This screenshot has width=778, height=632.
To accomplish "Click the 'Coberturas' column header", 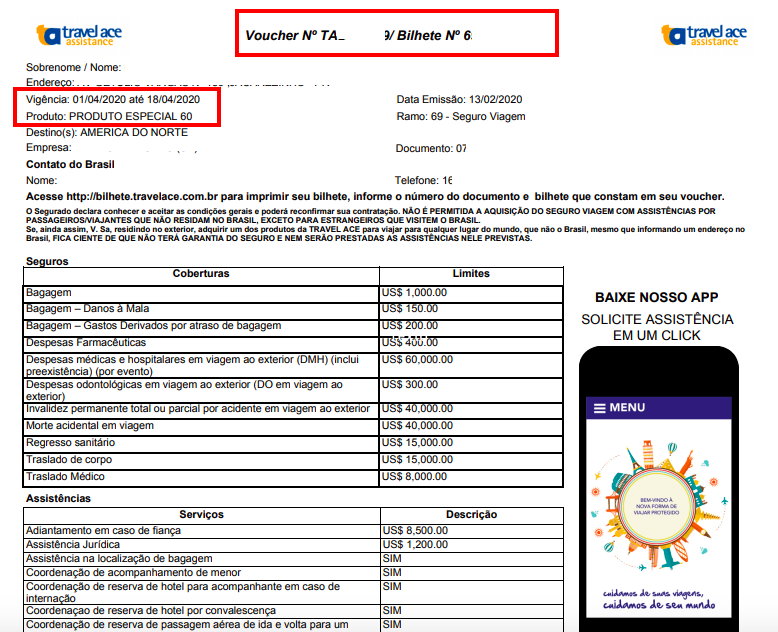I will click(x=201, y=273).
